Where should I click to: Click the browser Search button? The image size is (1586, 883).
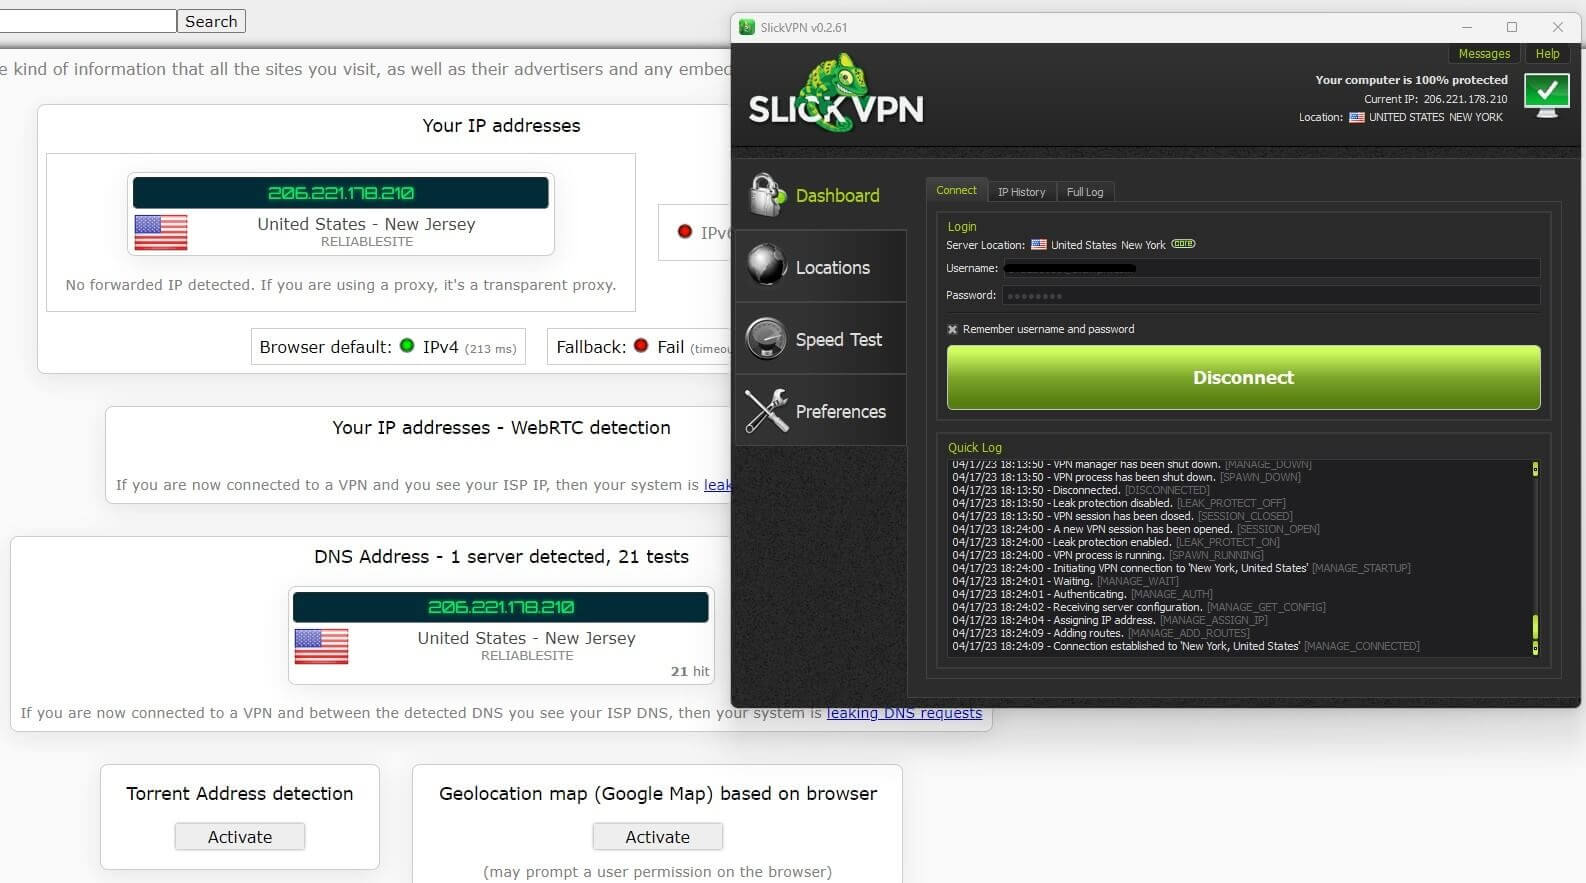[211, 21]
